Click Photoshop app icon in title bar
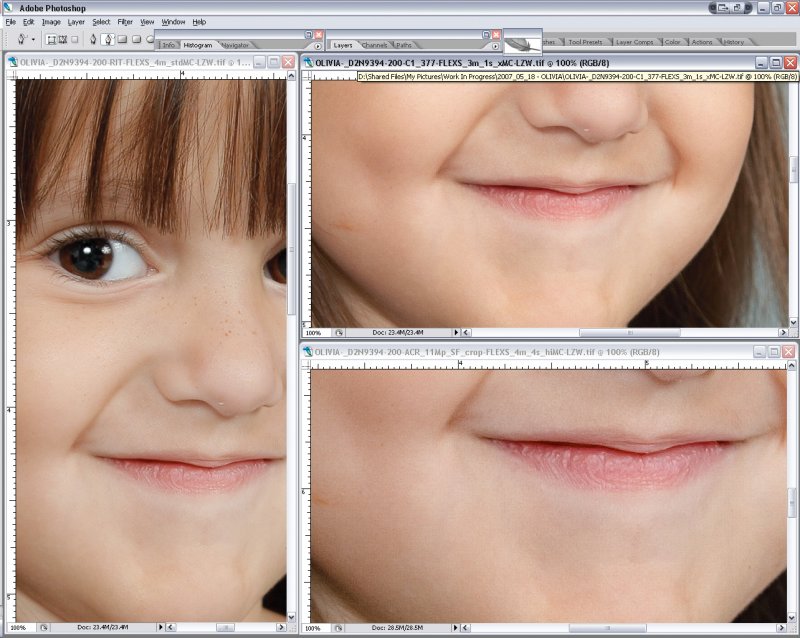 (8, 7)
